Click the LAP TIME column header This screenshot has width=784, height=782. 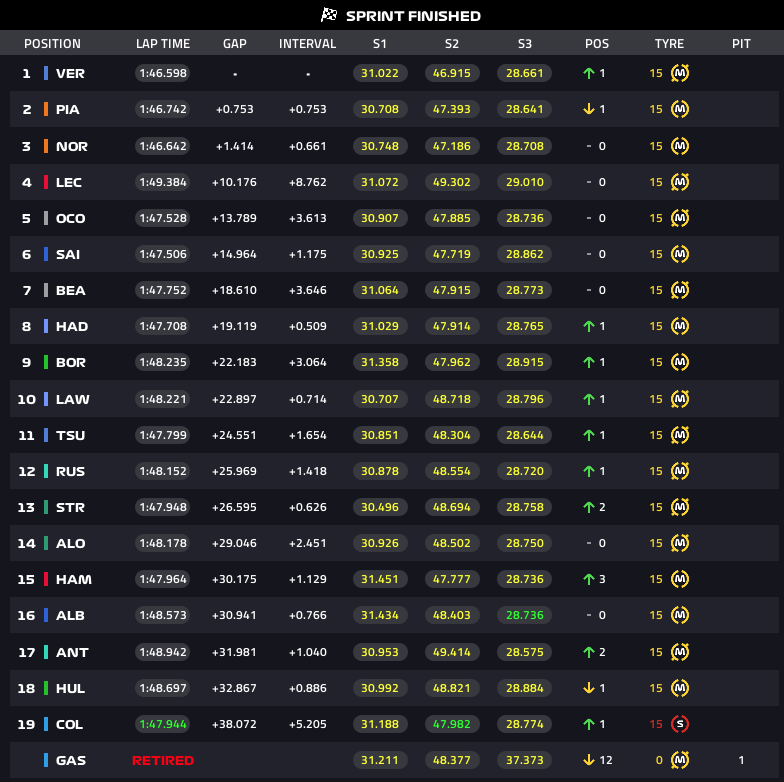(163, 44)
